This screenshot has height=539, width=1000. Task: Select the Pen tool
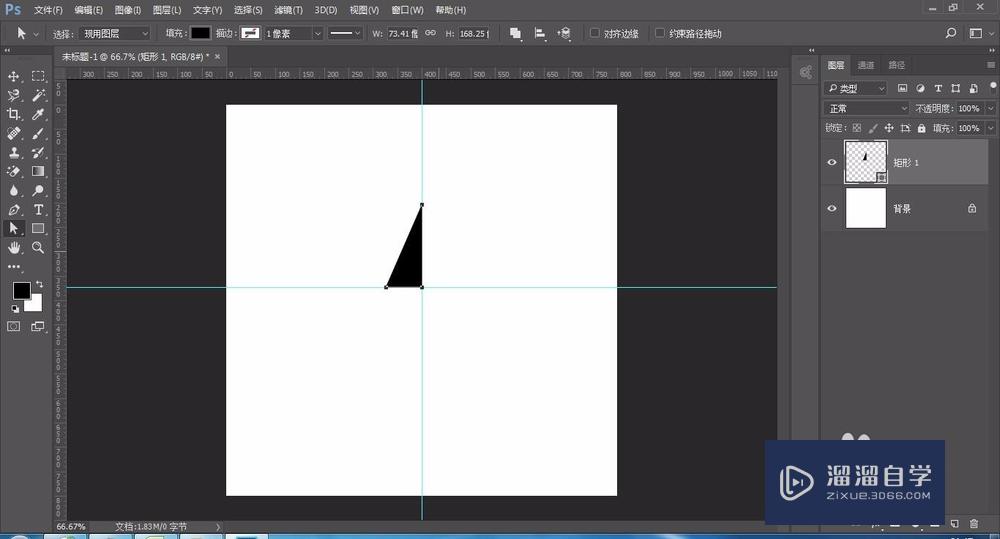14,210
